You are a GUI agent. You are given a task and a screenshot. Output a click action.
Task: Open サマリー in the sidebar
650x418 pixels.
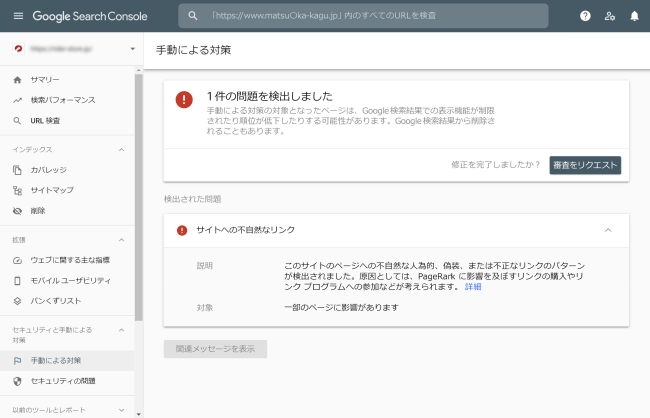45,80
